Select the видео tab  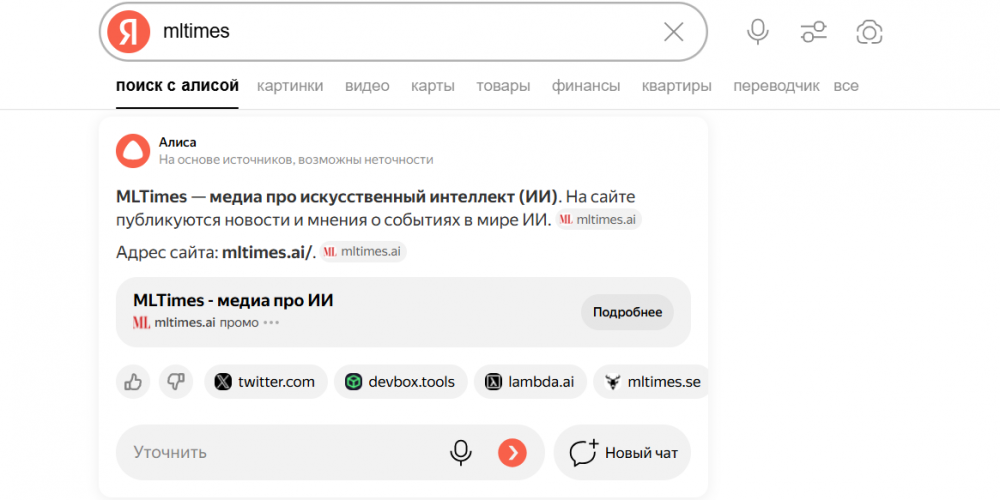367,86
